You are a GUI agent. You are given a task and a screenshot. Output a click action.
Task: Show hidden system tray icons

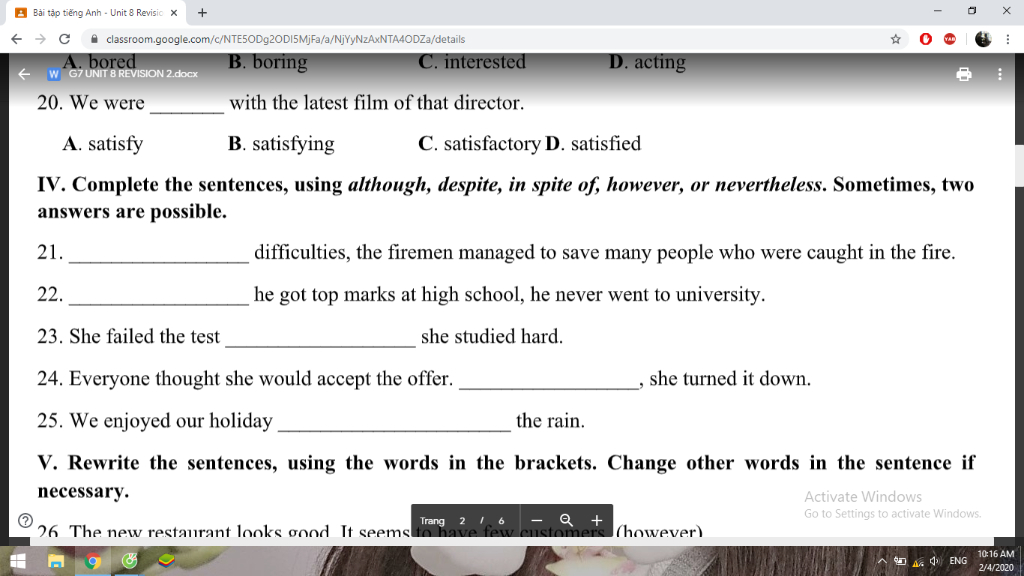[x=882, y=561]
